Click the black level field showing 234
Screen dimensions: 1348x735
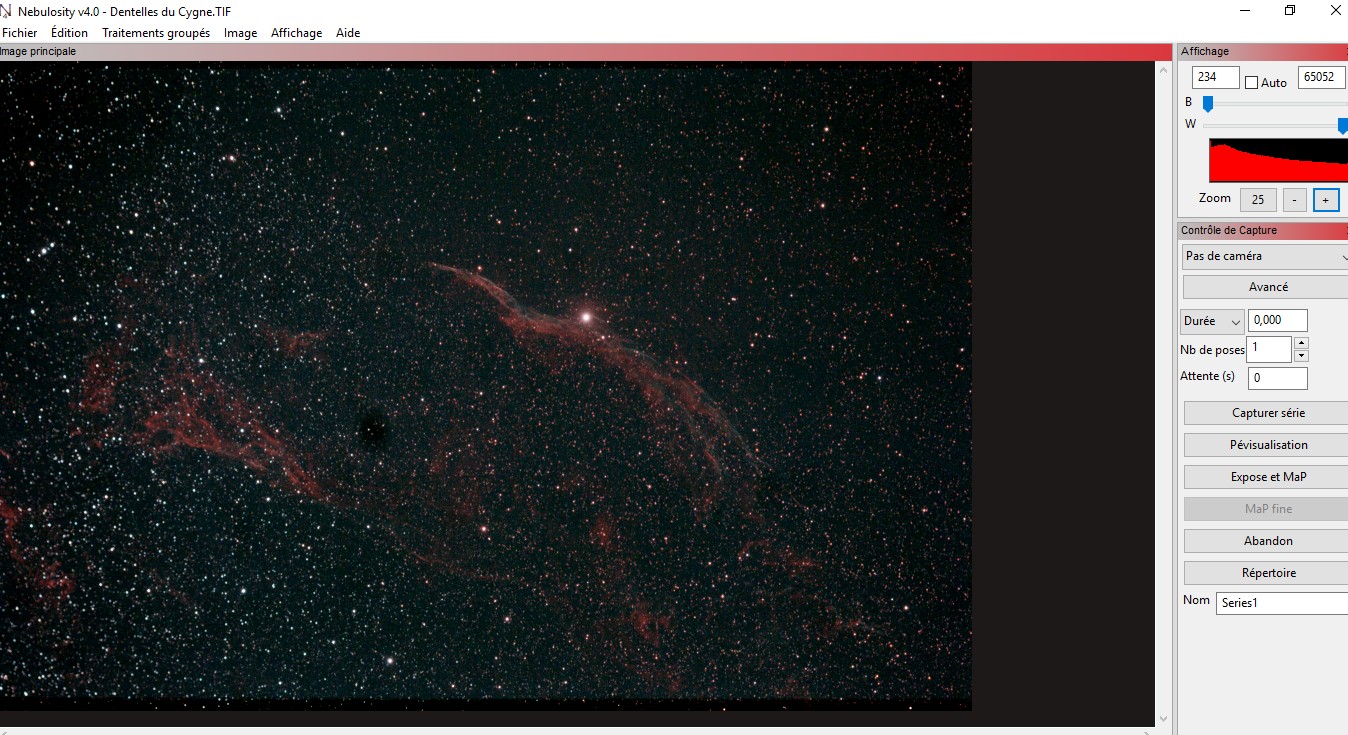tap(1216, 77)
